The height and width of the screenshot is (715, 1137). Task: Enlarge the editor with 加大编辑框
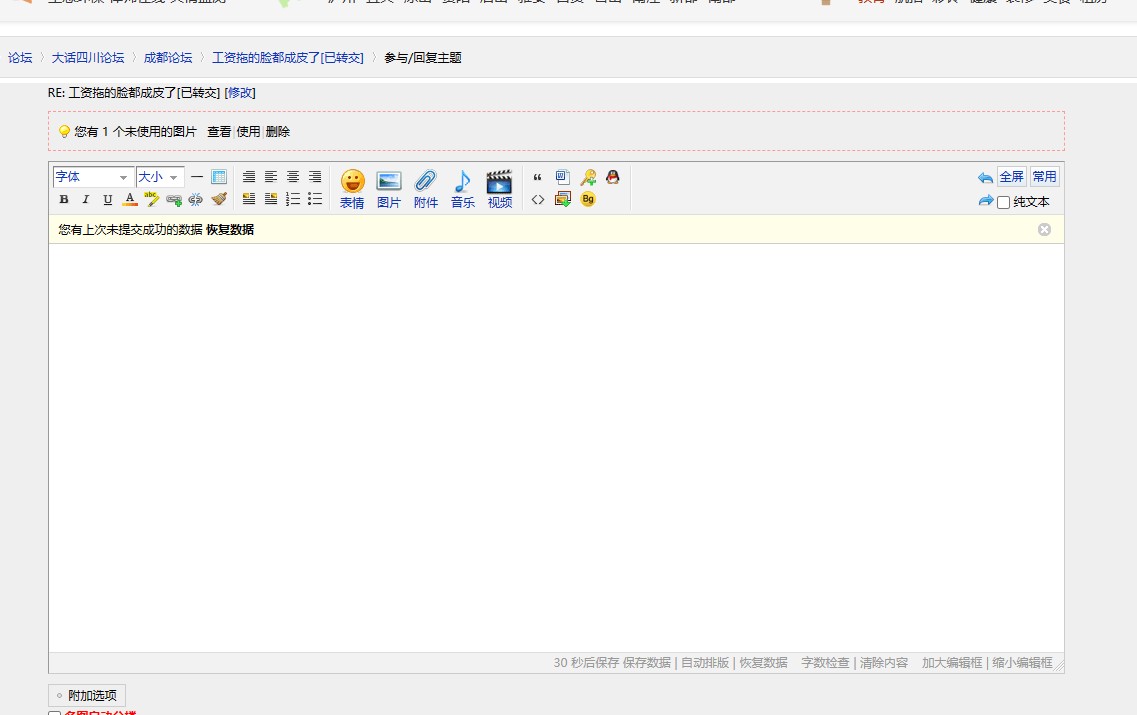[x=952, y=663]
